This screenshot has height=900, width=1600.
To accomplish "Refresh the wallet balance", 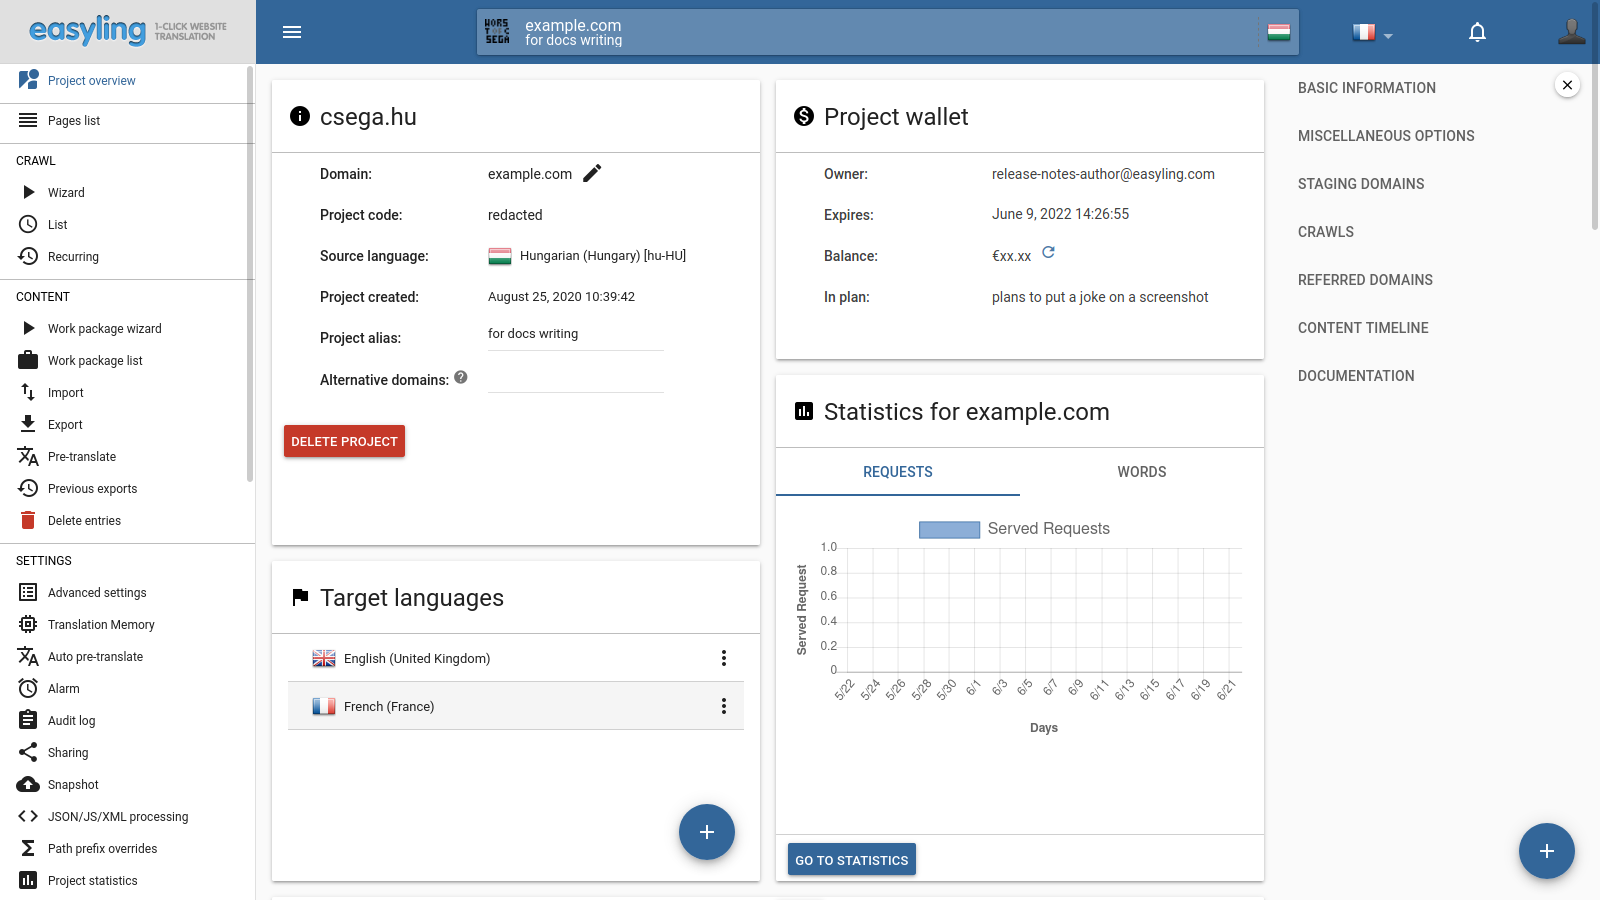I will (1048, 252).
